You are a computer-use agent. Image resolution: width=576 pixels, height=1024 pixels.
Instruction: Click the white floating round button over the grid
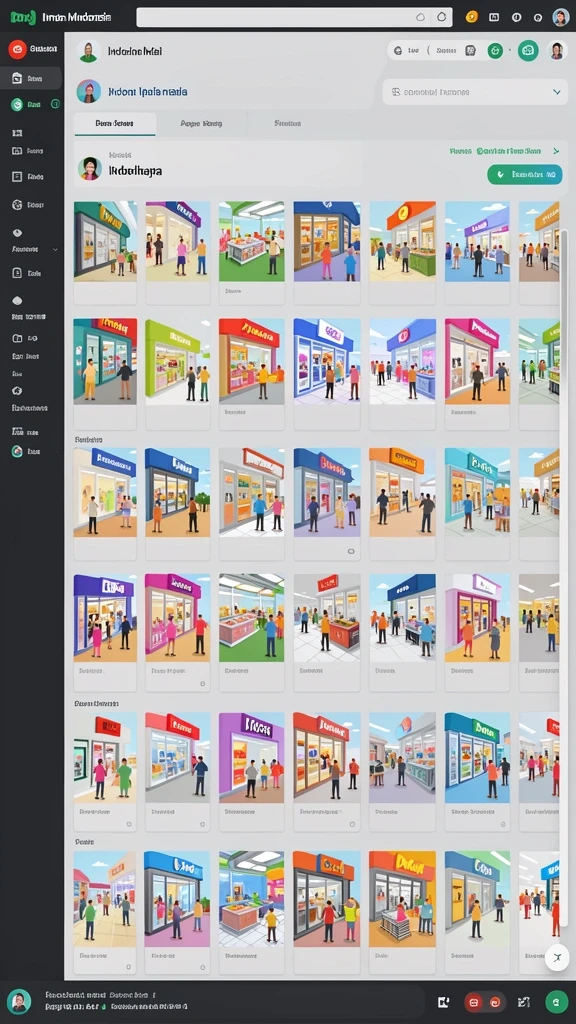click(x=557, y=957)
